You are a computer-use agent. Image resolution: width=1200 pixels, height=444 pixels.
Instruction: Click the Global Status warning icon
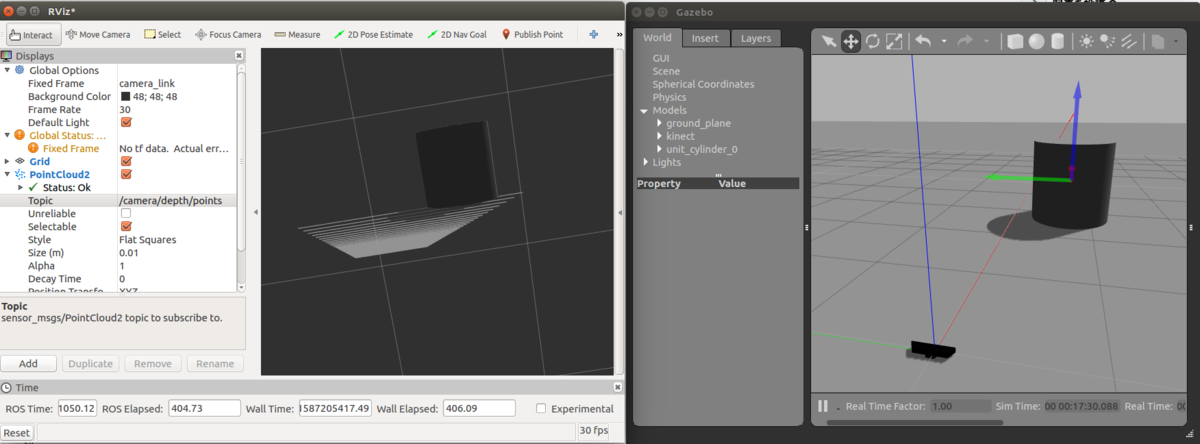pos(20,135)
